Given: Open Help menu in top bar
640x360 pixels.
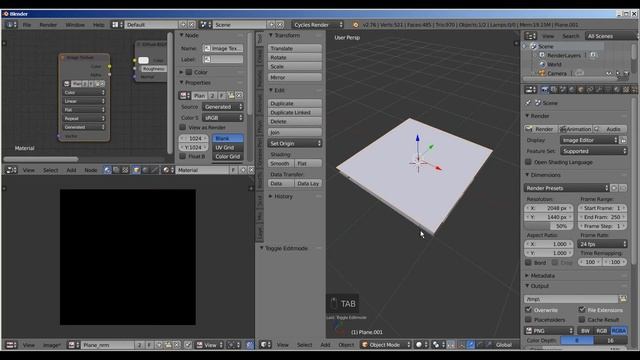Looking at the screenshot, I should point(98,24).
